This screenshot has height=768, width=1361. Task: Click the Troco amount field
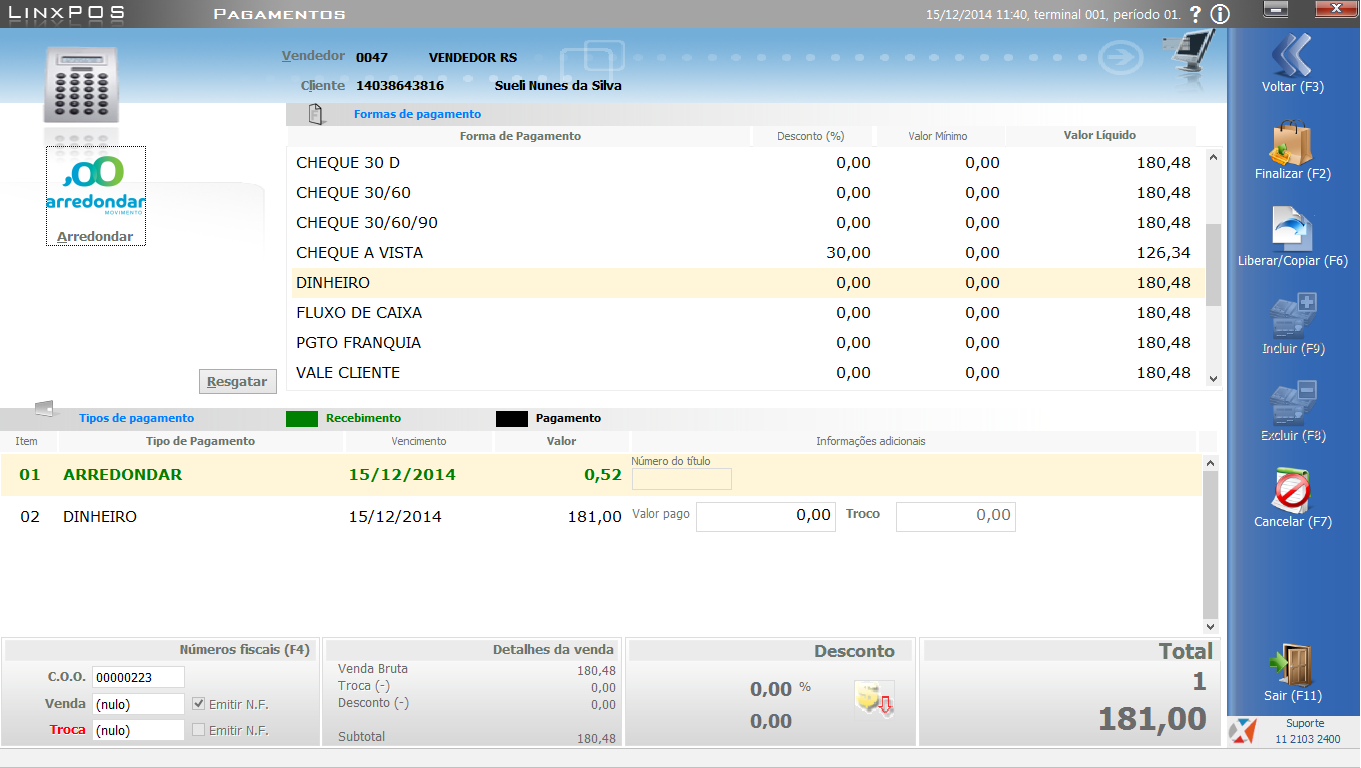pyautogui.click(x=956, y=516)
